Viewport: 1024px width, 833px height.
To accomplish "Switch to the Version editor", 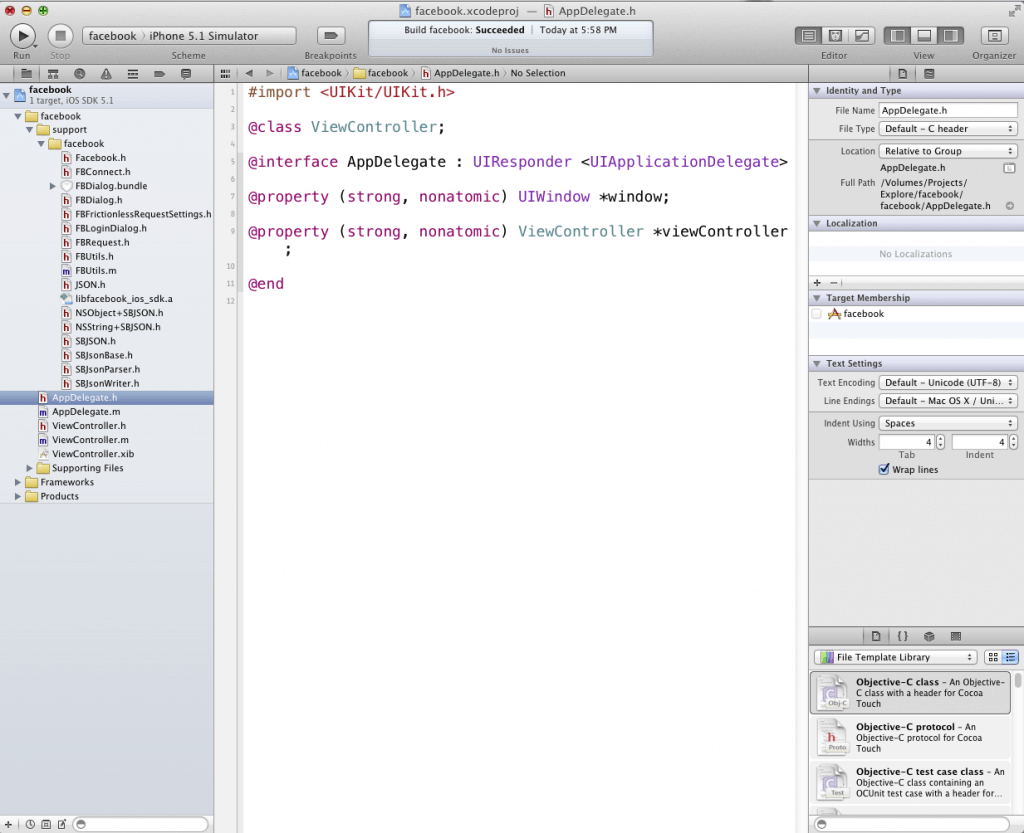I will click(x=861, y=36).
